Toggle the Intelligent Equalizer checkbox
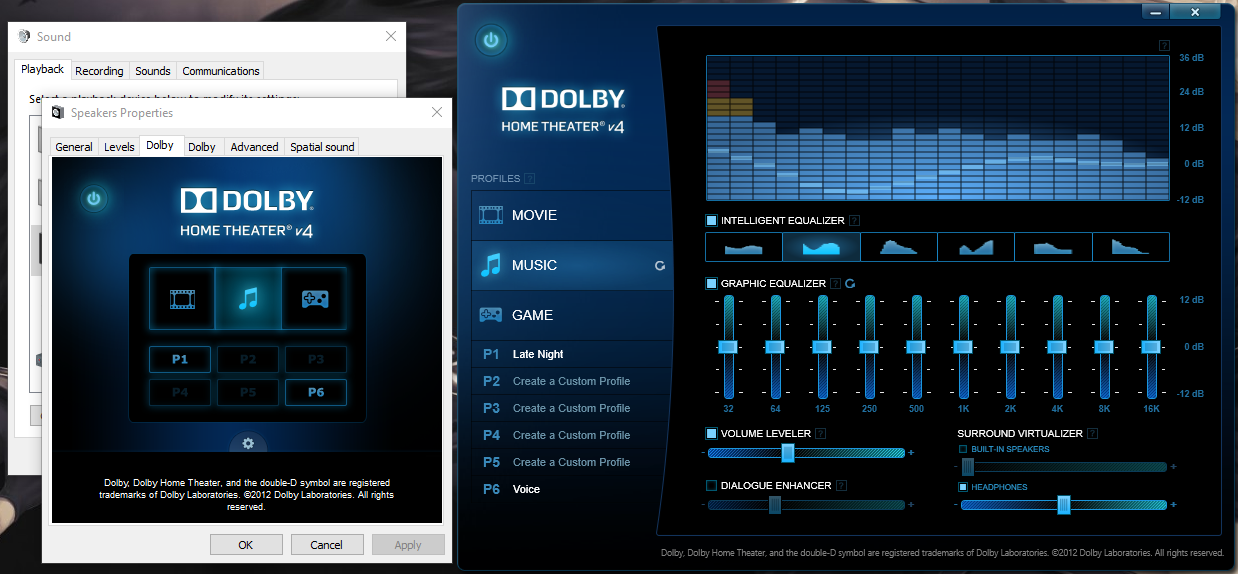Viewport: 1238px width, 574px height. pyautogui.click(x=711, y=220)
